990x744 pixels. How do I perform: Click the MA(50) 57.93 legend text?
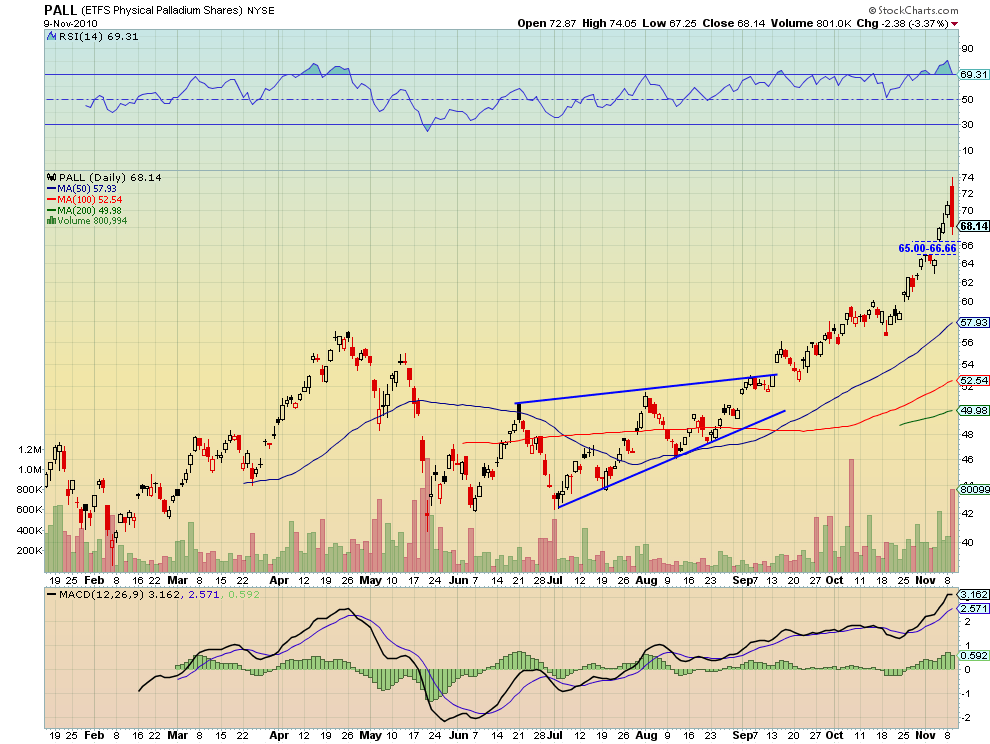coord(86,189)
